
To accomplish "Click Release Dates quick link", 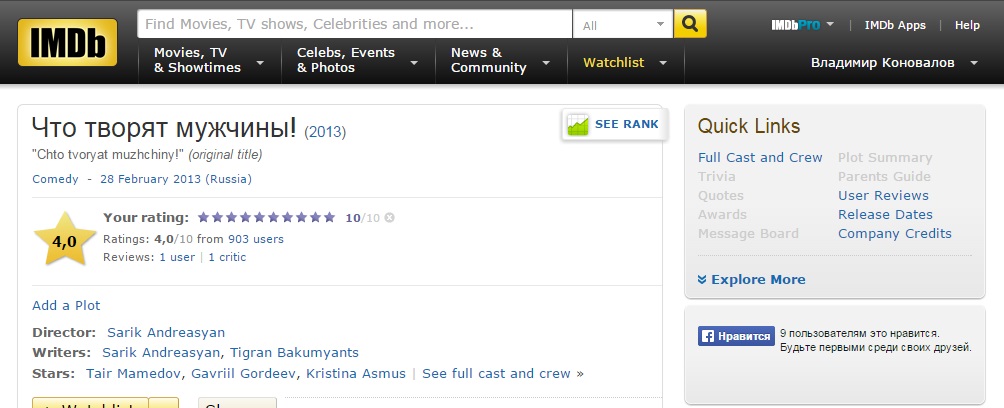I will [885, 215].
